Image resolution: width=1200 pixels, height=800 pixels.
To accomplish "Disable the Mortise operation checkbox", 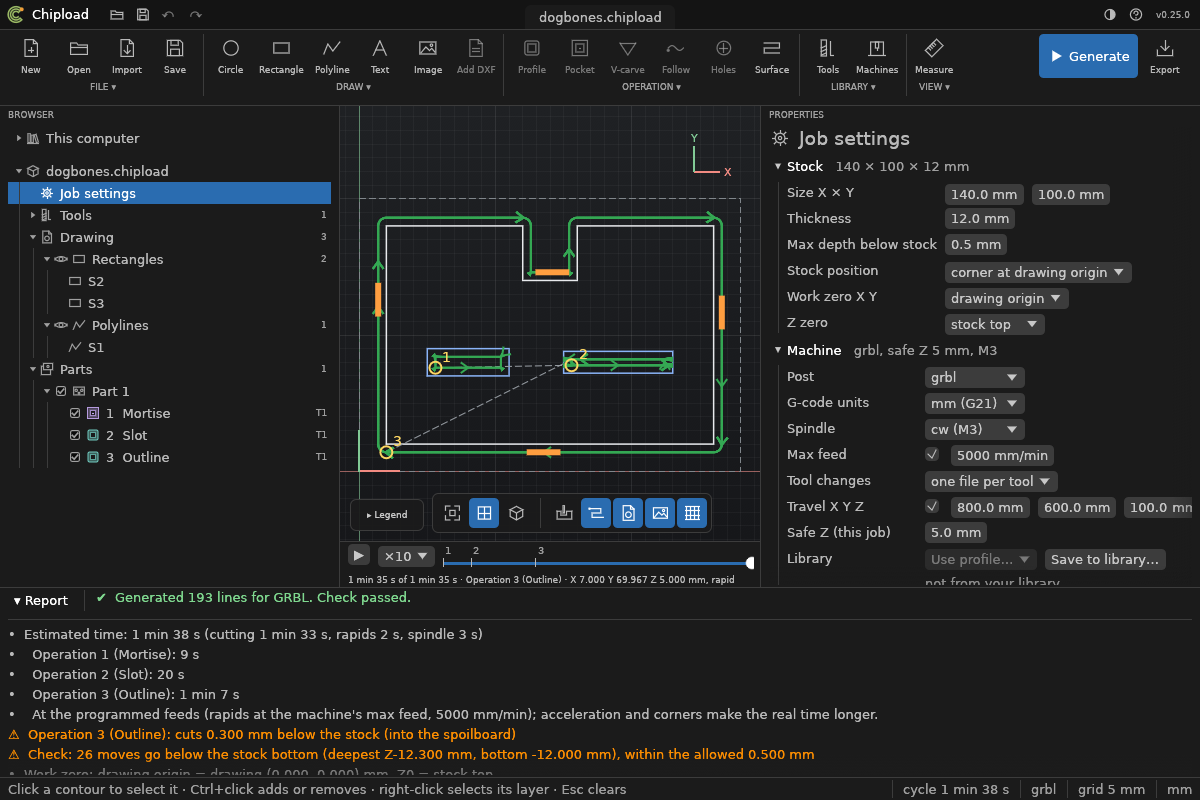I will click(x=75, y=413).
